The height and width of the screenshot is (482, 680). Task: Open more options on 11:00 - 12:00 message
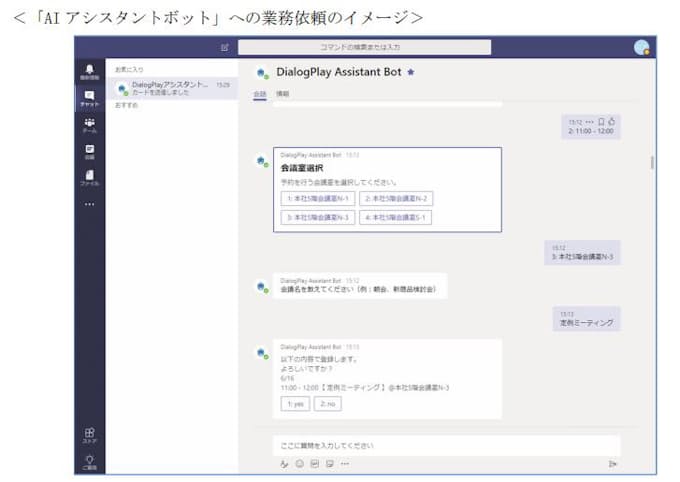[590, 122]
